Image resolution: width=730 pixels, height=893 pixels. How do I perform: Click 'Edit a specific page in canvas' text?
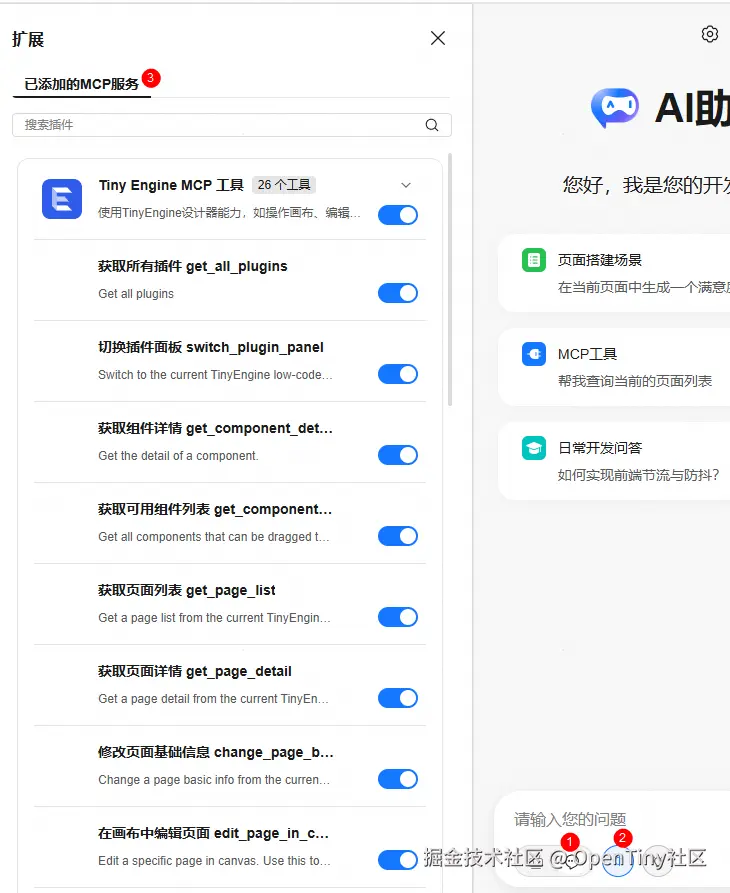214,860
